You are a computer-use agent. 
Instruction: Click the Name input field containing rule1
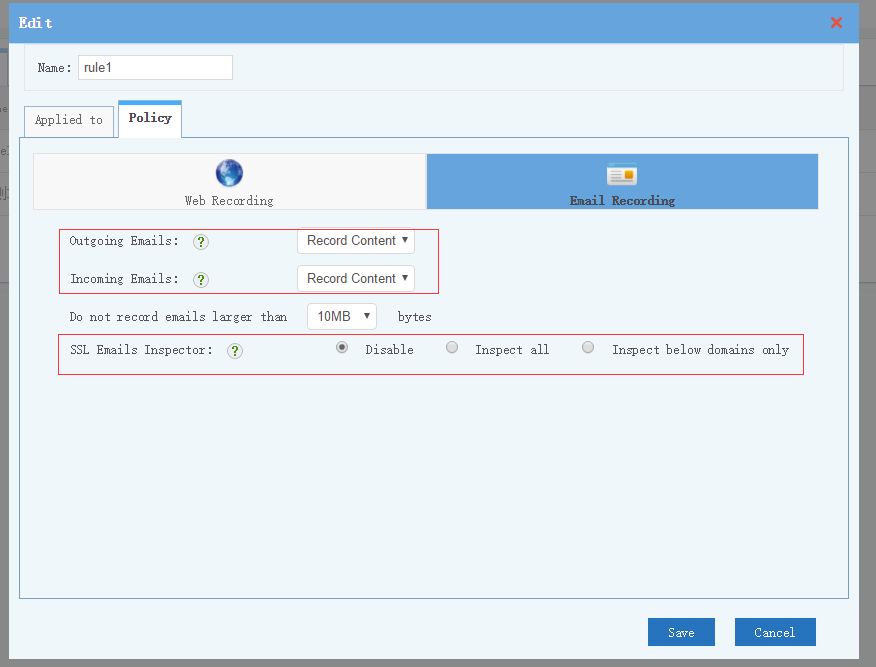[155, 68]
